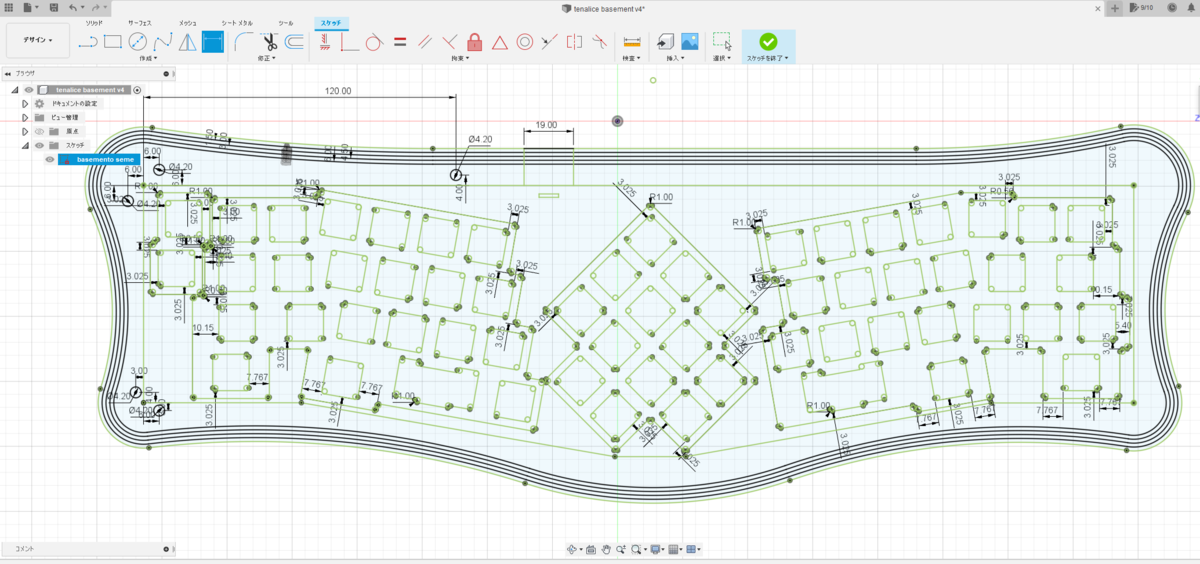The image size is (1200, 564).
Task: Open Display Settings dropdown
Action: pyautogui.click(x=657, y=549)
